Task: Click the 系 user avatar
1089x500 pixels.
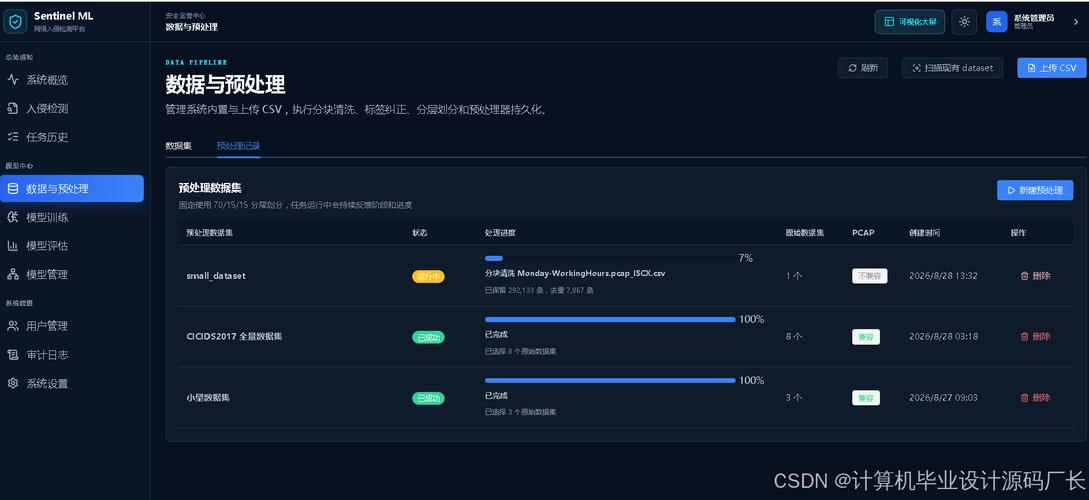Action: click(x=997, y=22)
